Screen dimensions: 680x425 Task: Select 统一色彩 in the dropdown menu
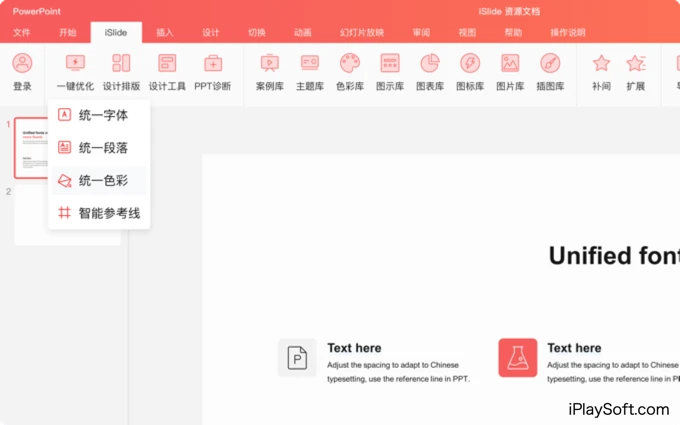pos(99,180)
